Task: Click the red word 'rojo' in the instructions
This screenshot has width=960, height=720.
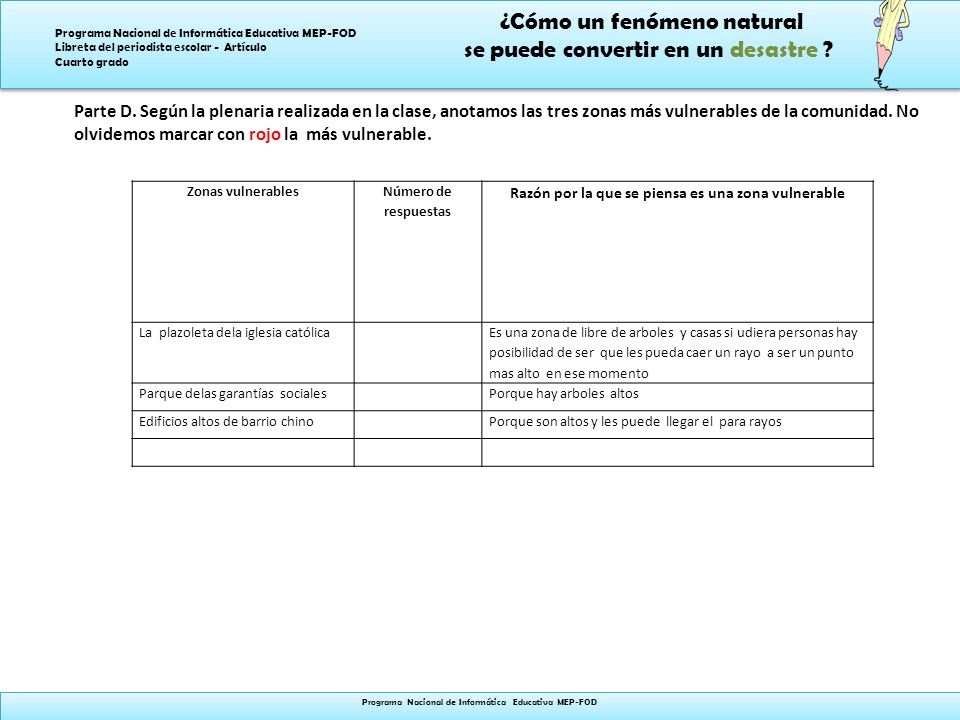Action: (x=264, y=134)
